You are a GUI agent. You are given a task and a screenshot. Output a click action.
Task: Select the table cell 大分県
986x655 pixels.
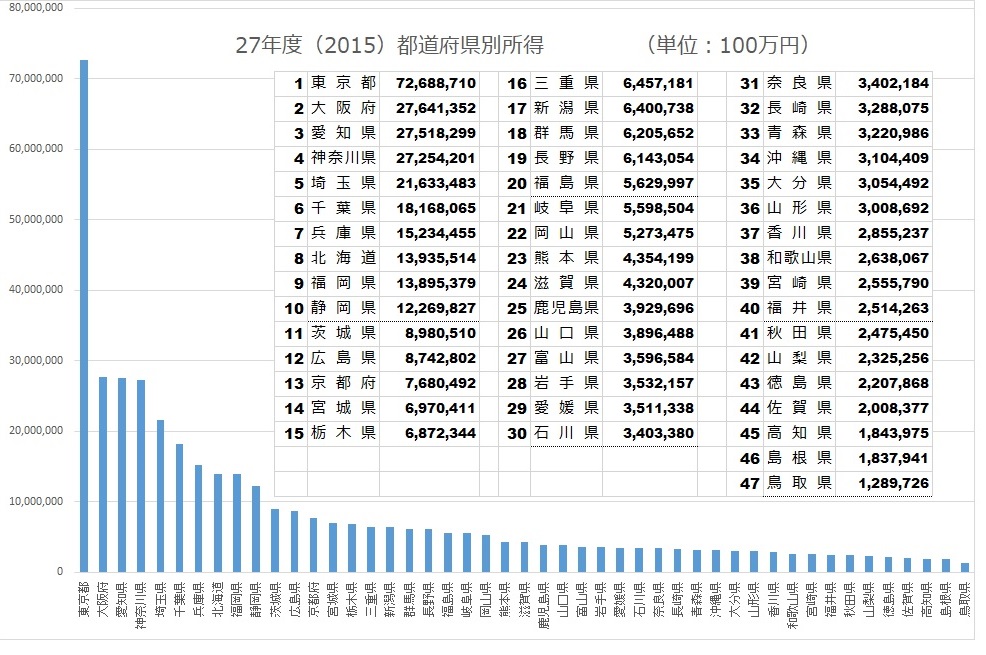799,184
